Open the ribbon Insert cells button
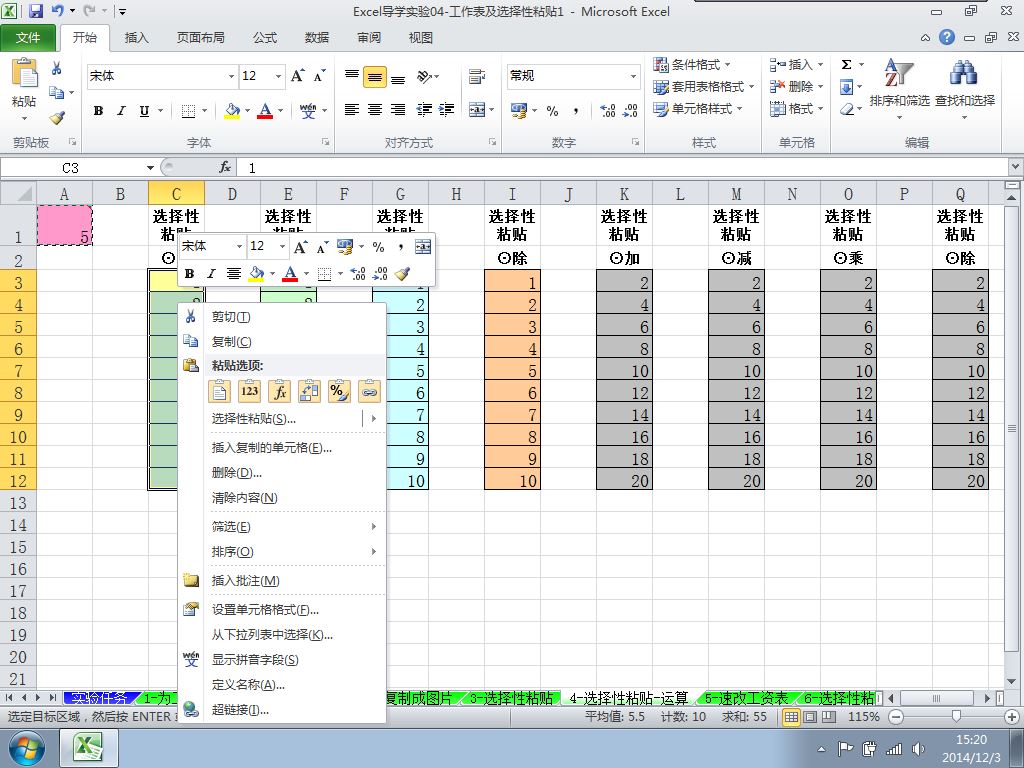 tap(796, 65)
